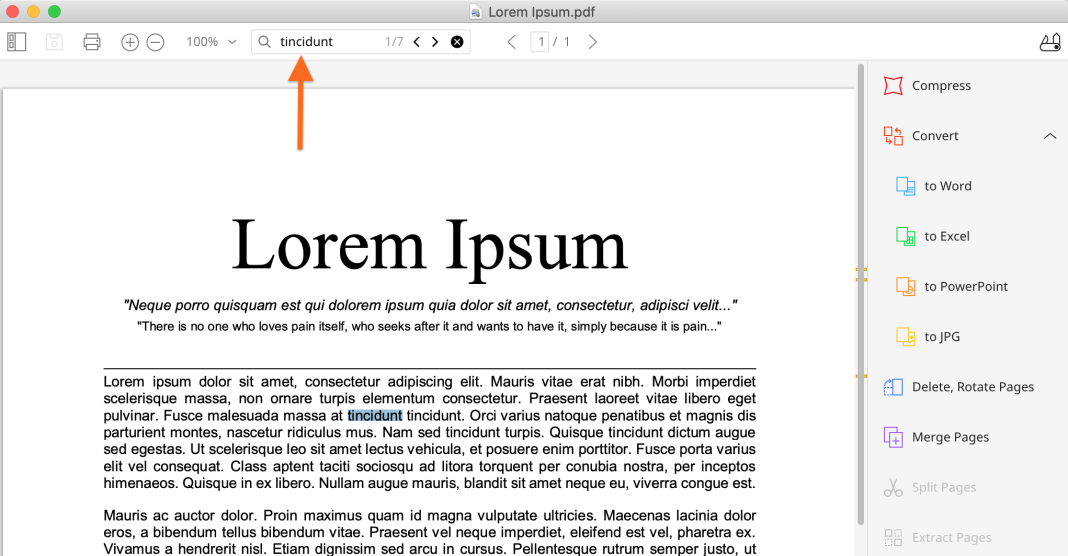Screen dimensions: 1068x556
Task: Go to previous search result
Action: [417, 42]
